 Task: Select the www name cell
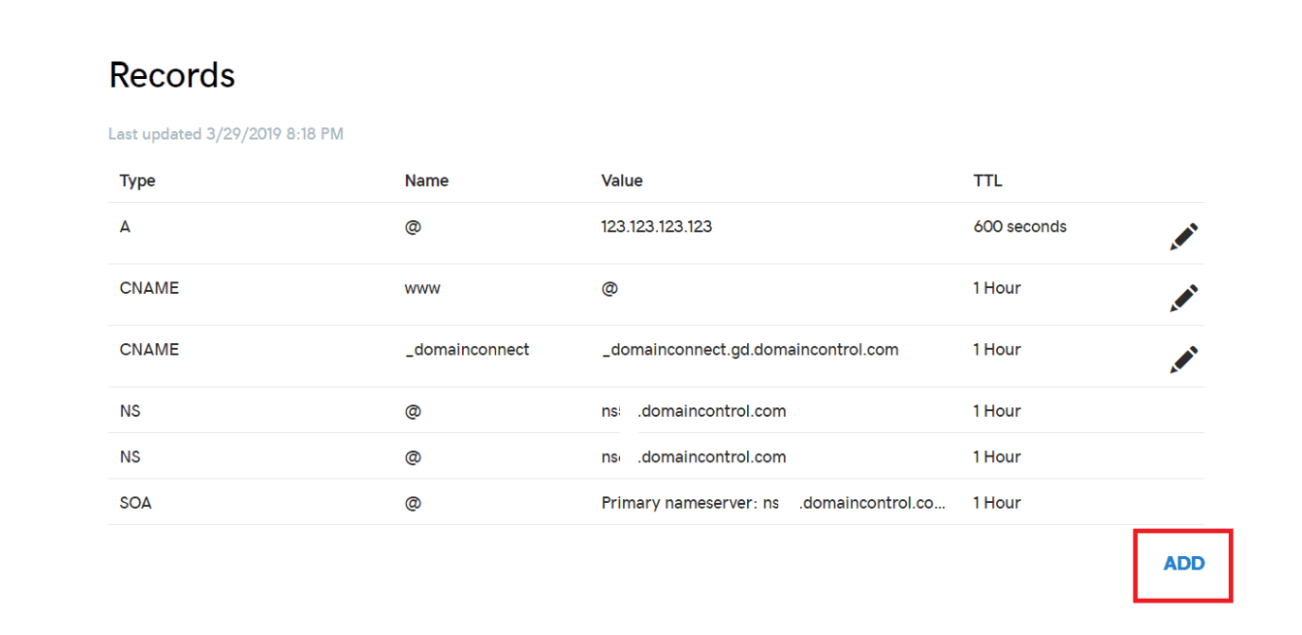[422, 288]
